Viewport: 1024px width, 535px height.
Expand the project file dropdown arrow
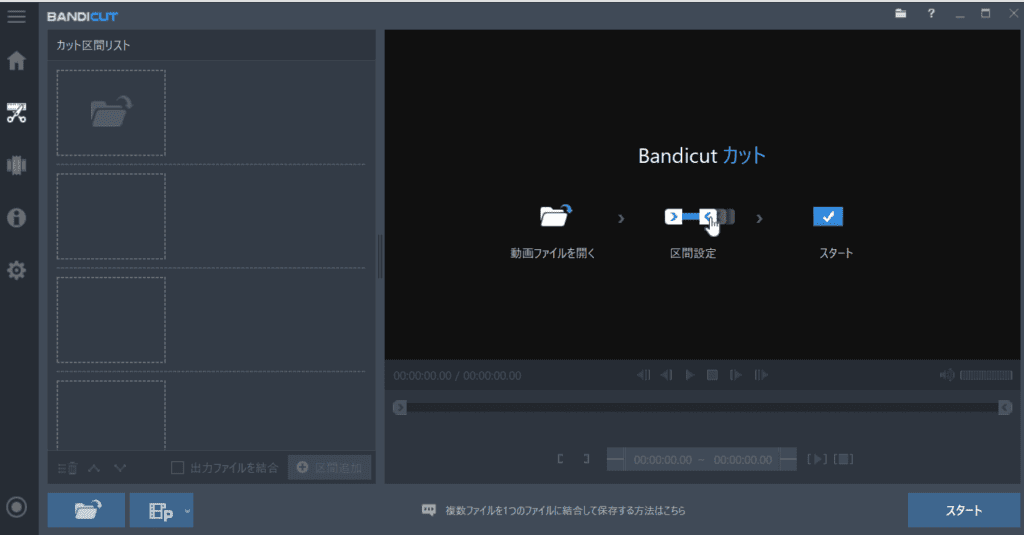tap(187, 511)
